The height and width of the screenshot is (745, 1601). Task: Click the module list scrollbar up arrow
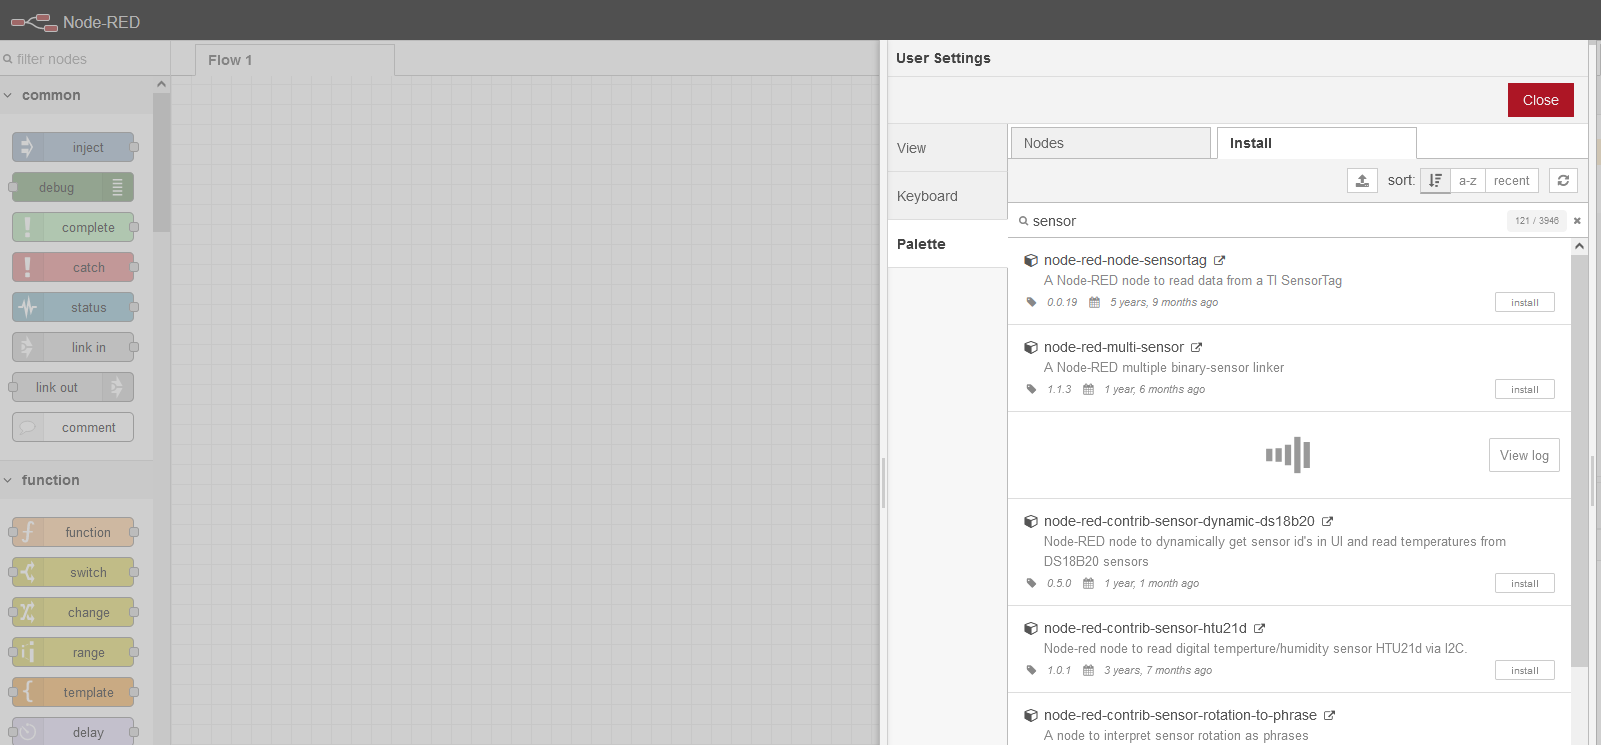pos(1579,246)
